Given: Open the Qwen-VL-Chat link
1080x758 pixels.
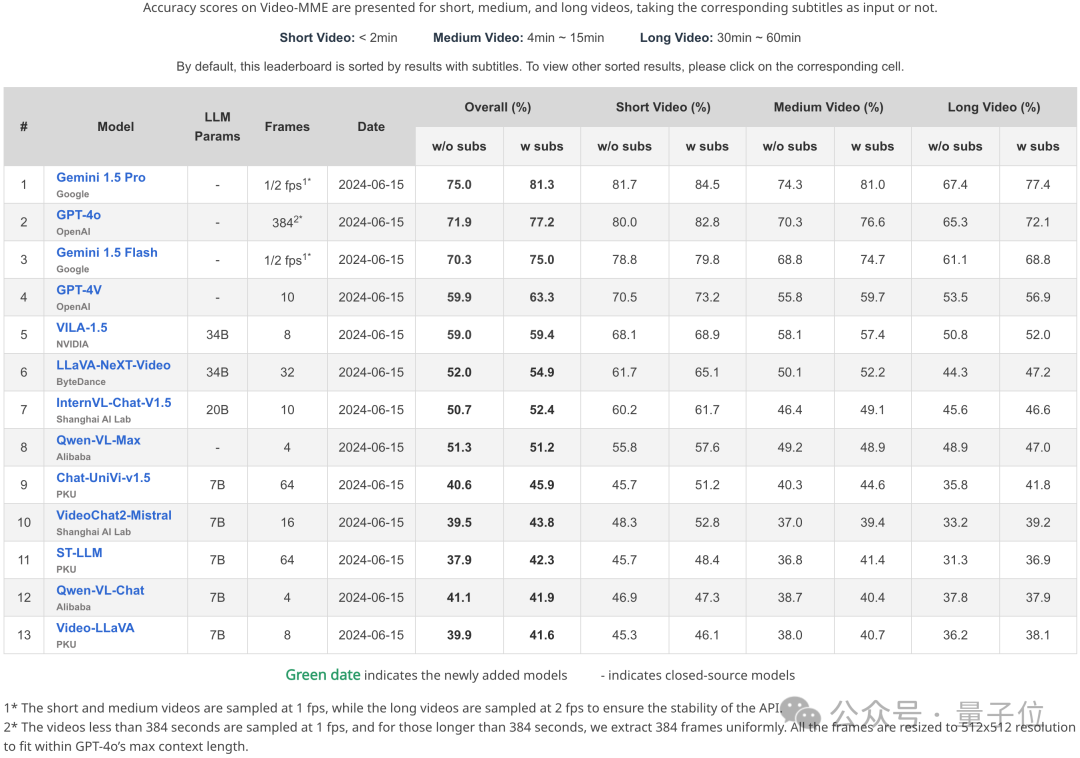Looking at the screenshot, I should 100,590.
